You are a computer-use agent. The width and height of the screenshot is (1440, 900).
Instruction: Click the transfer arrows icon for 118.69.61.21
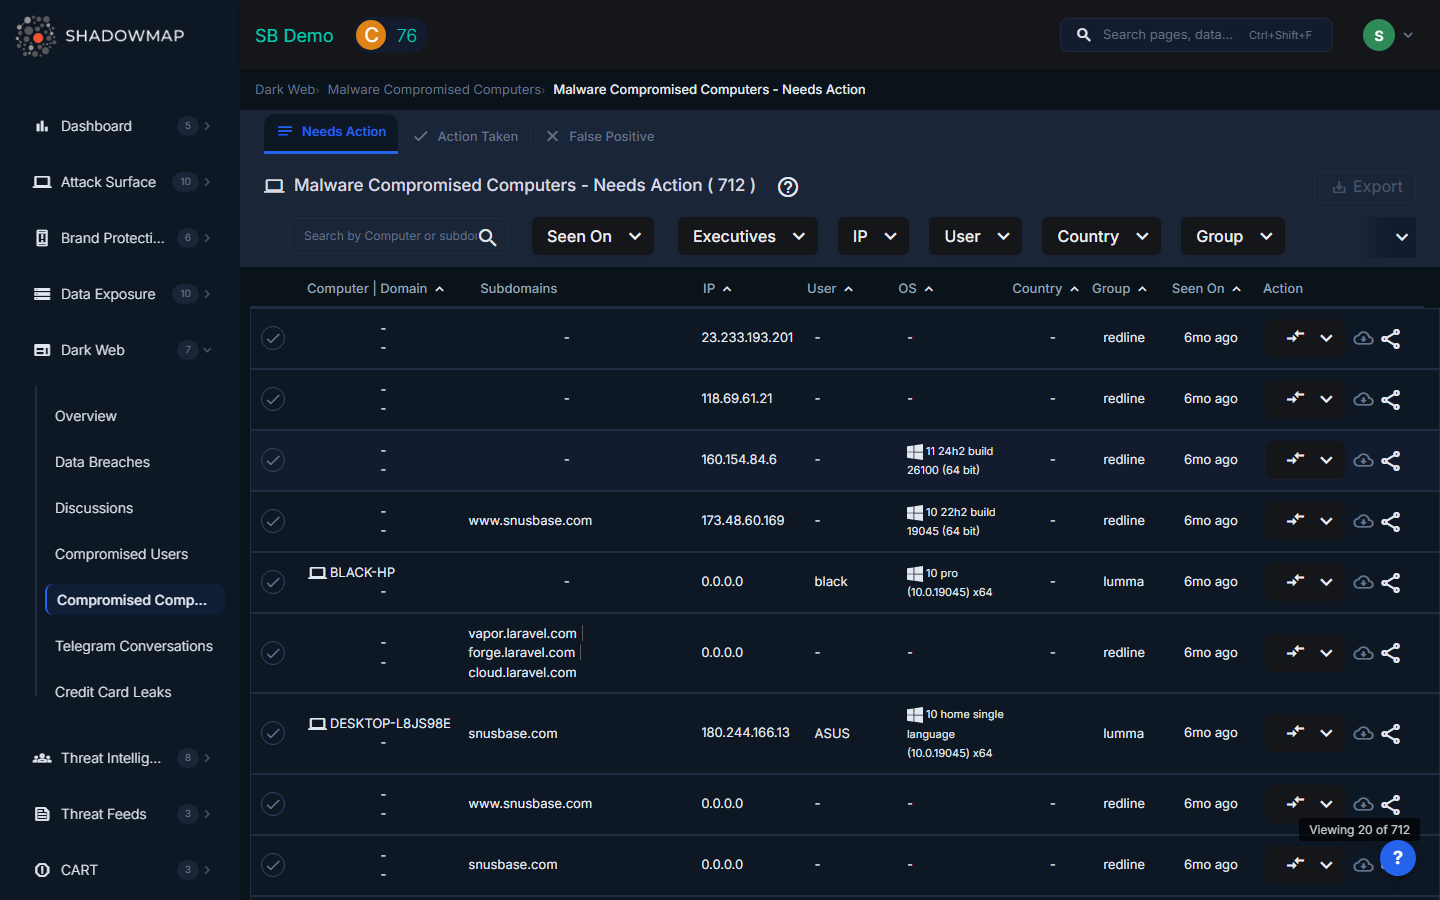(1295, 399)
